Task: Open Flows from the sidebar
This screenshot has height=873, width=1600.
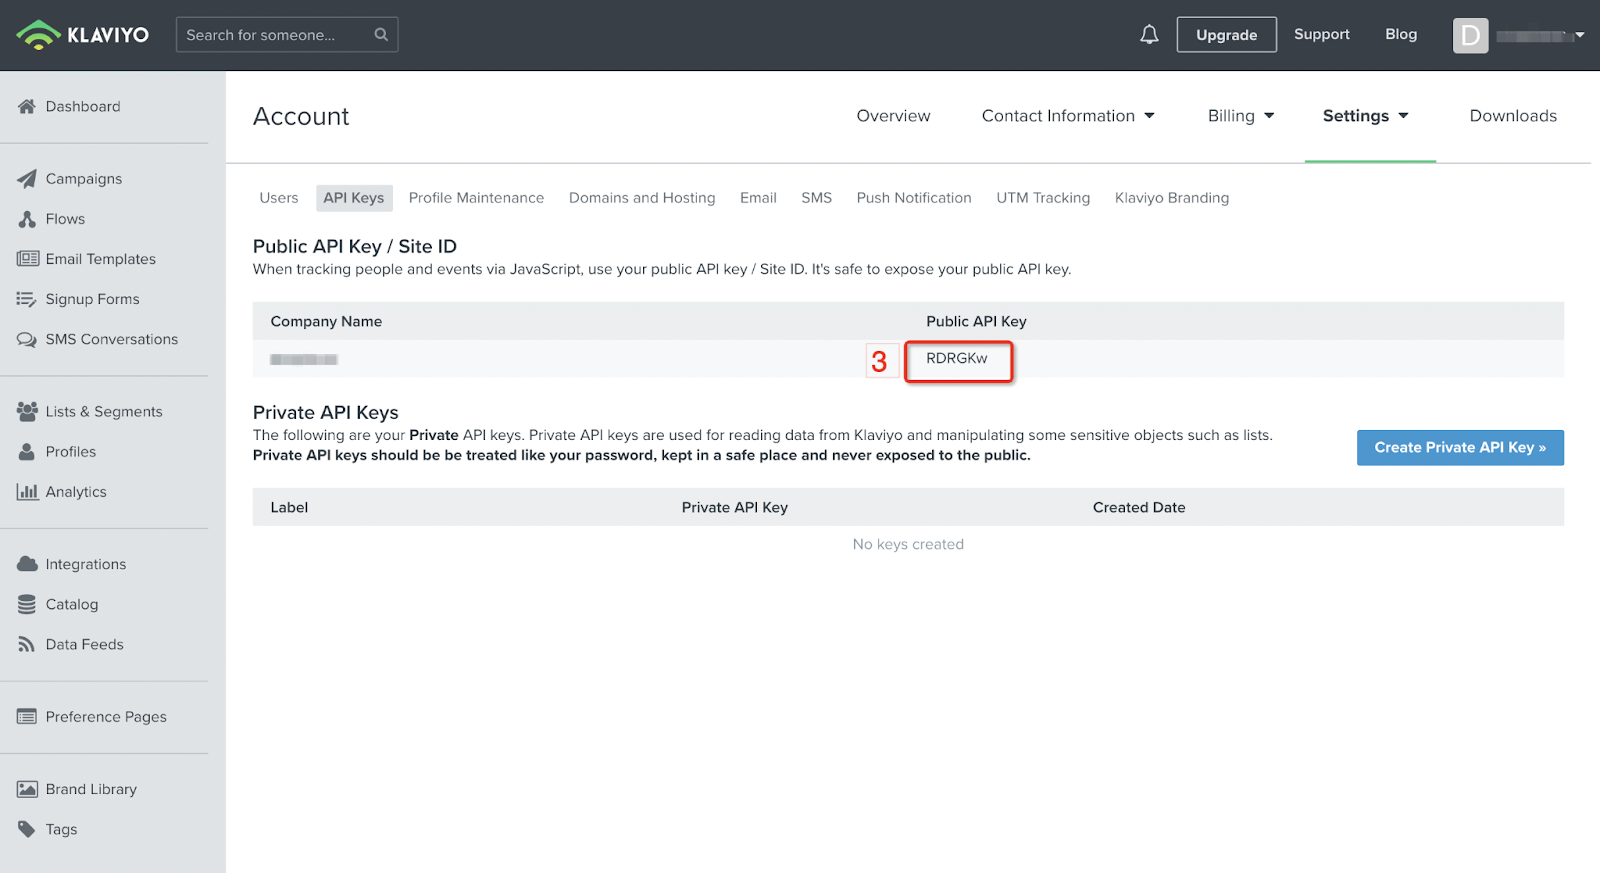Action: point(65,219)
